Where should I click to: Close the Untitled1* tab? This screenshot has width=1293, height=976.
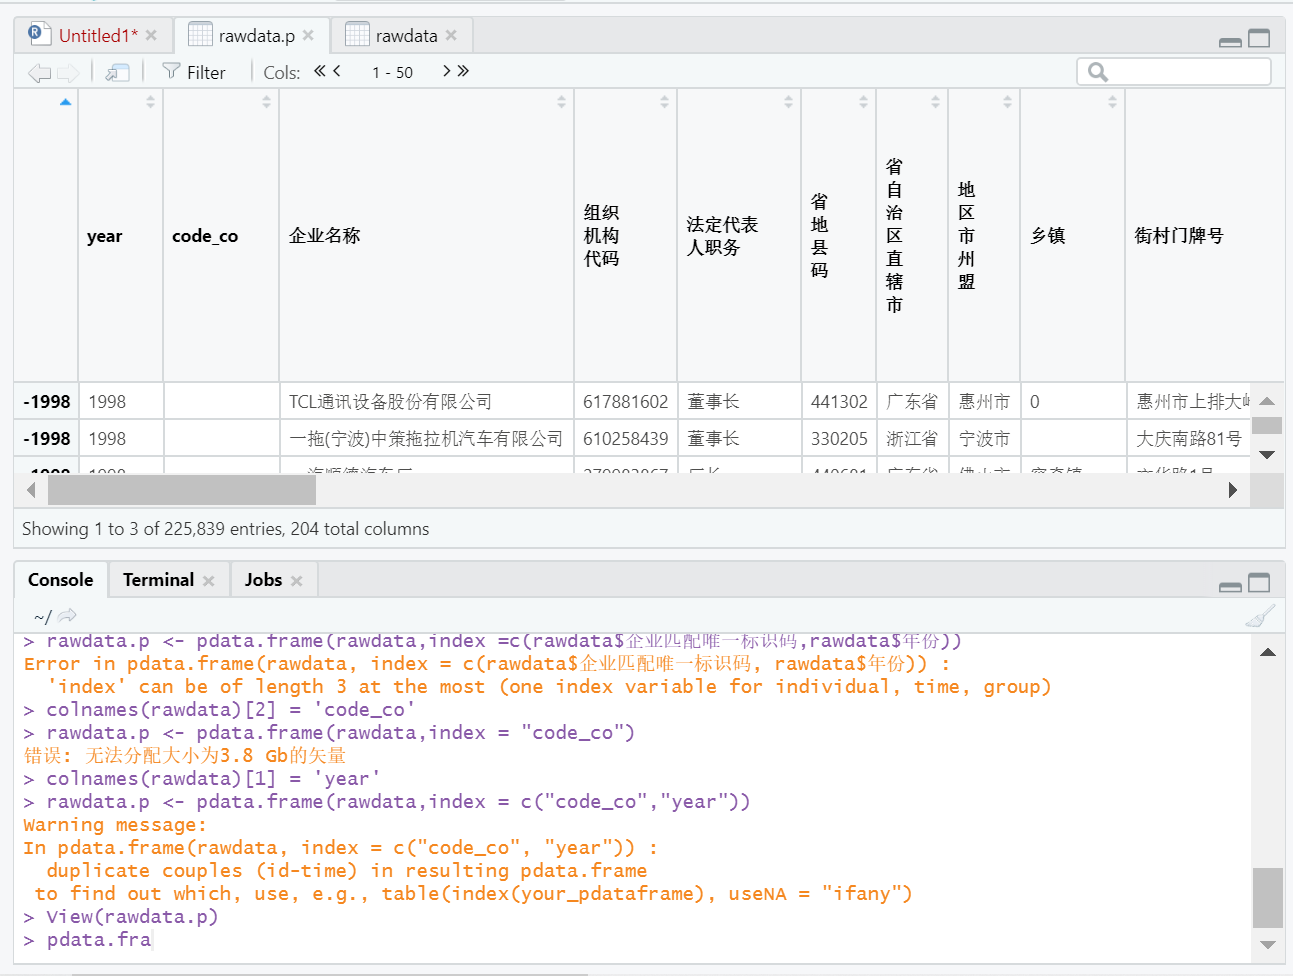coord(151,35)
